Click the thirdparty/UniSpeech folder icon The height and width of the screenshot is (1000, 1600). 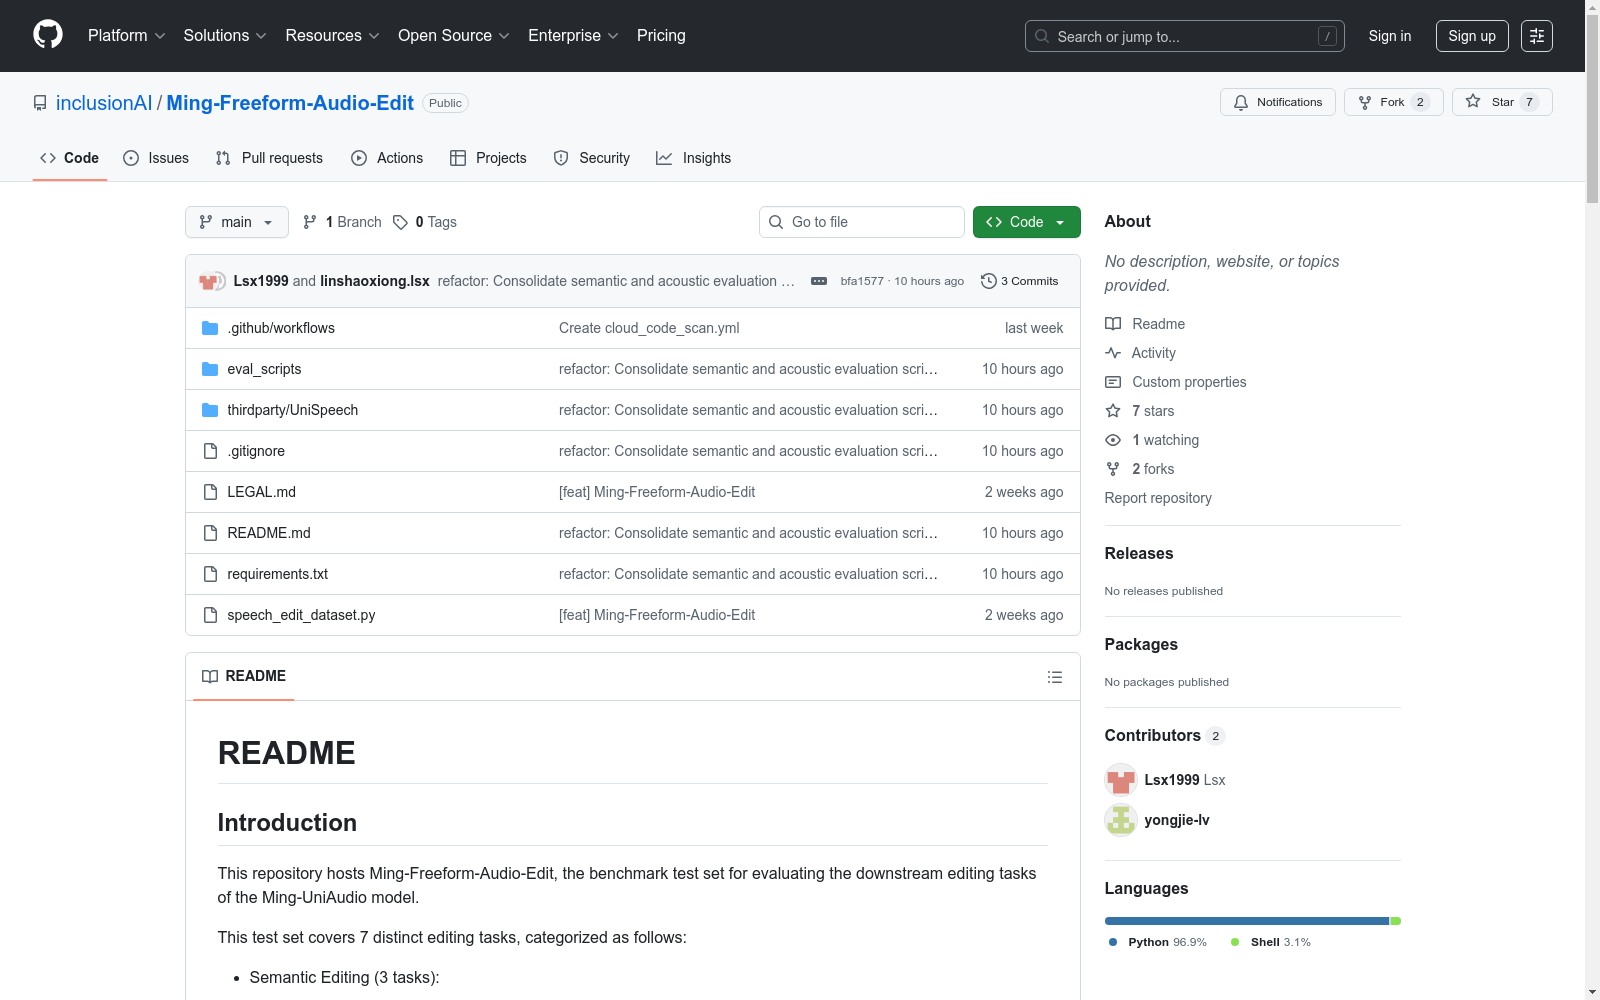pyautogui.click(x=210, y=410)
